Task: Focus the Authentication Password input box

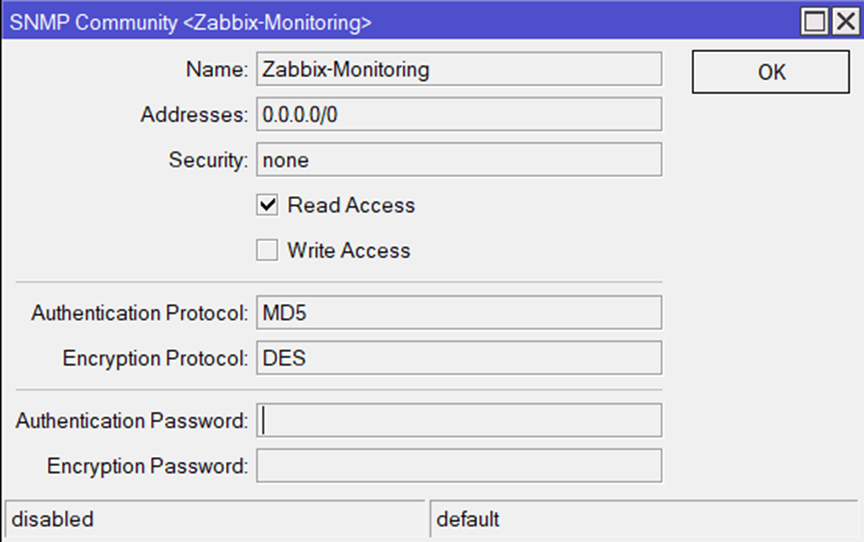Action: coord(459,421)
